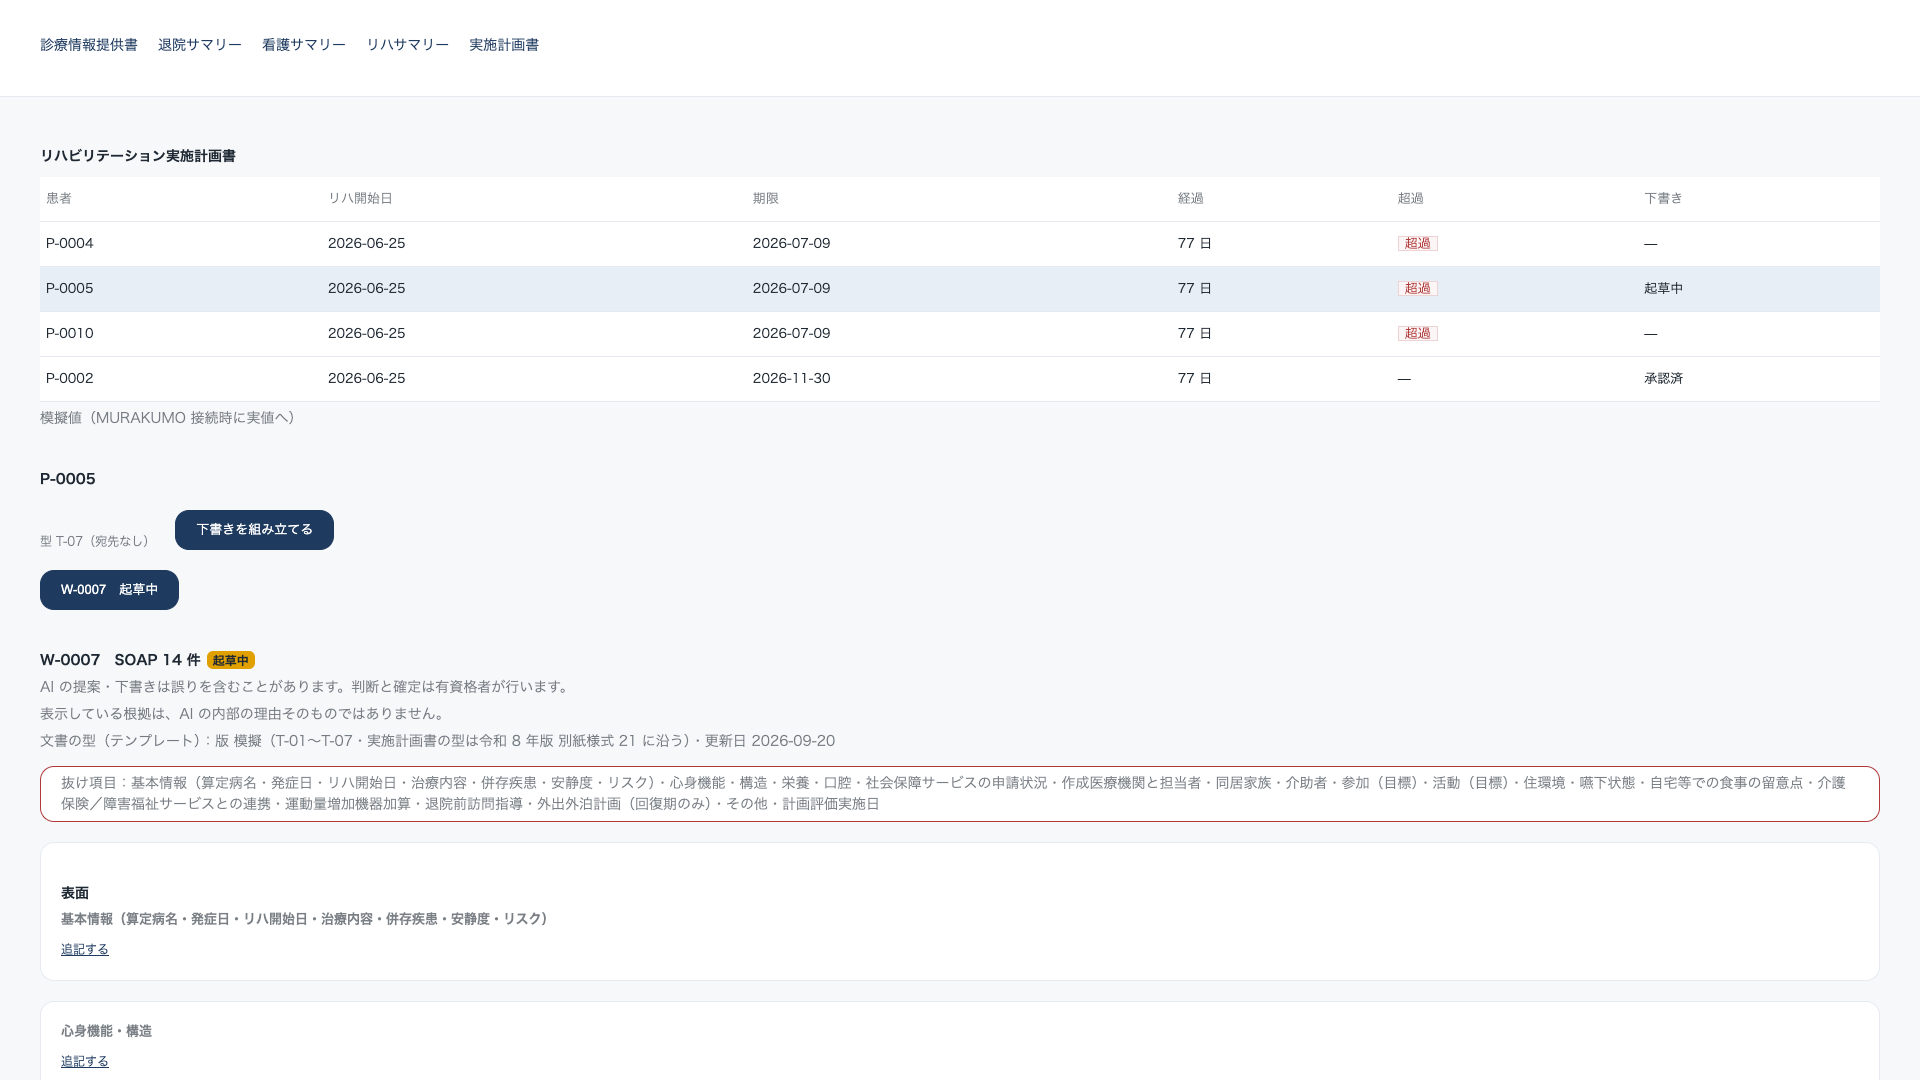Click 承認済 status in P-0002 row
This screenshot has width=1920, height=1080.
point(1663,379)
